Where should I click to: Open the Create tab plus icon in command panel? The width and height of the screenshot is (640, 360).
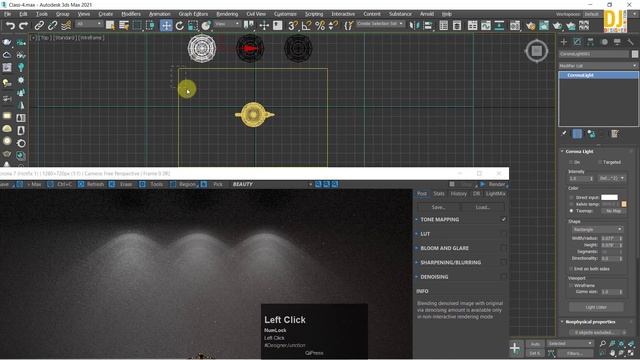pyautogui.click(x=564, y=42)
